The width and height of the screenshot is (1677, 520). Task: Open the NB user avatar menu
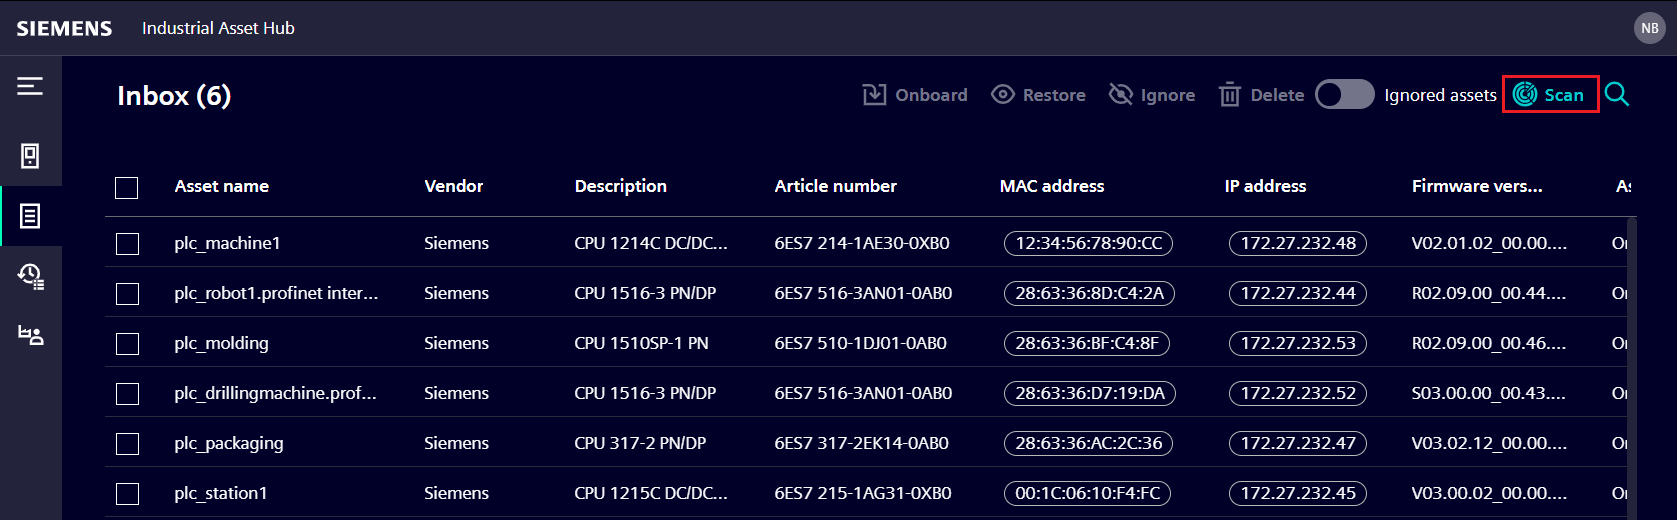[1649, 28]
